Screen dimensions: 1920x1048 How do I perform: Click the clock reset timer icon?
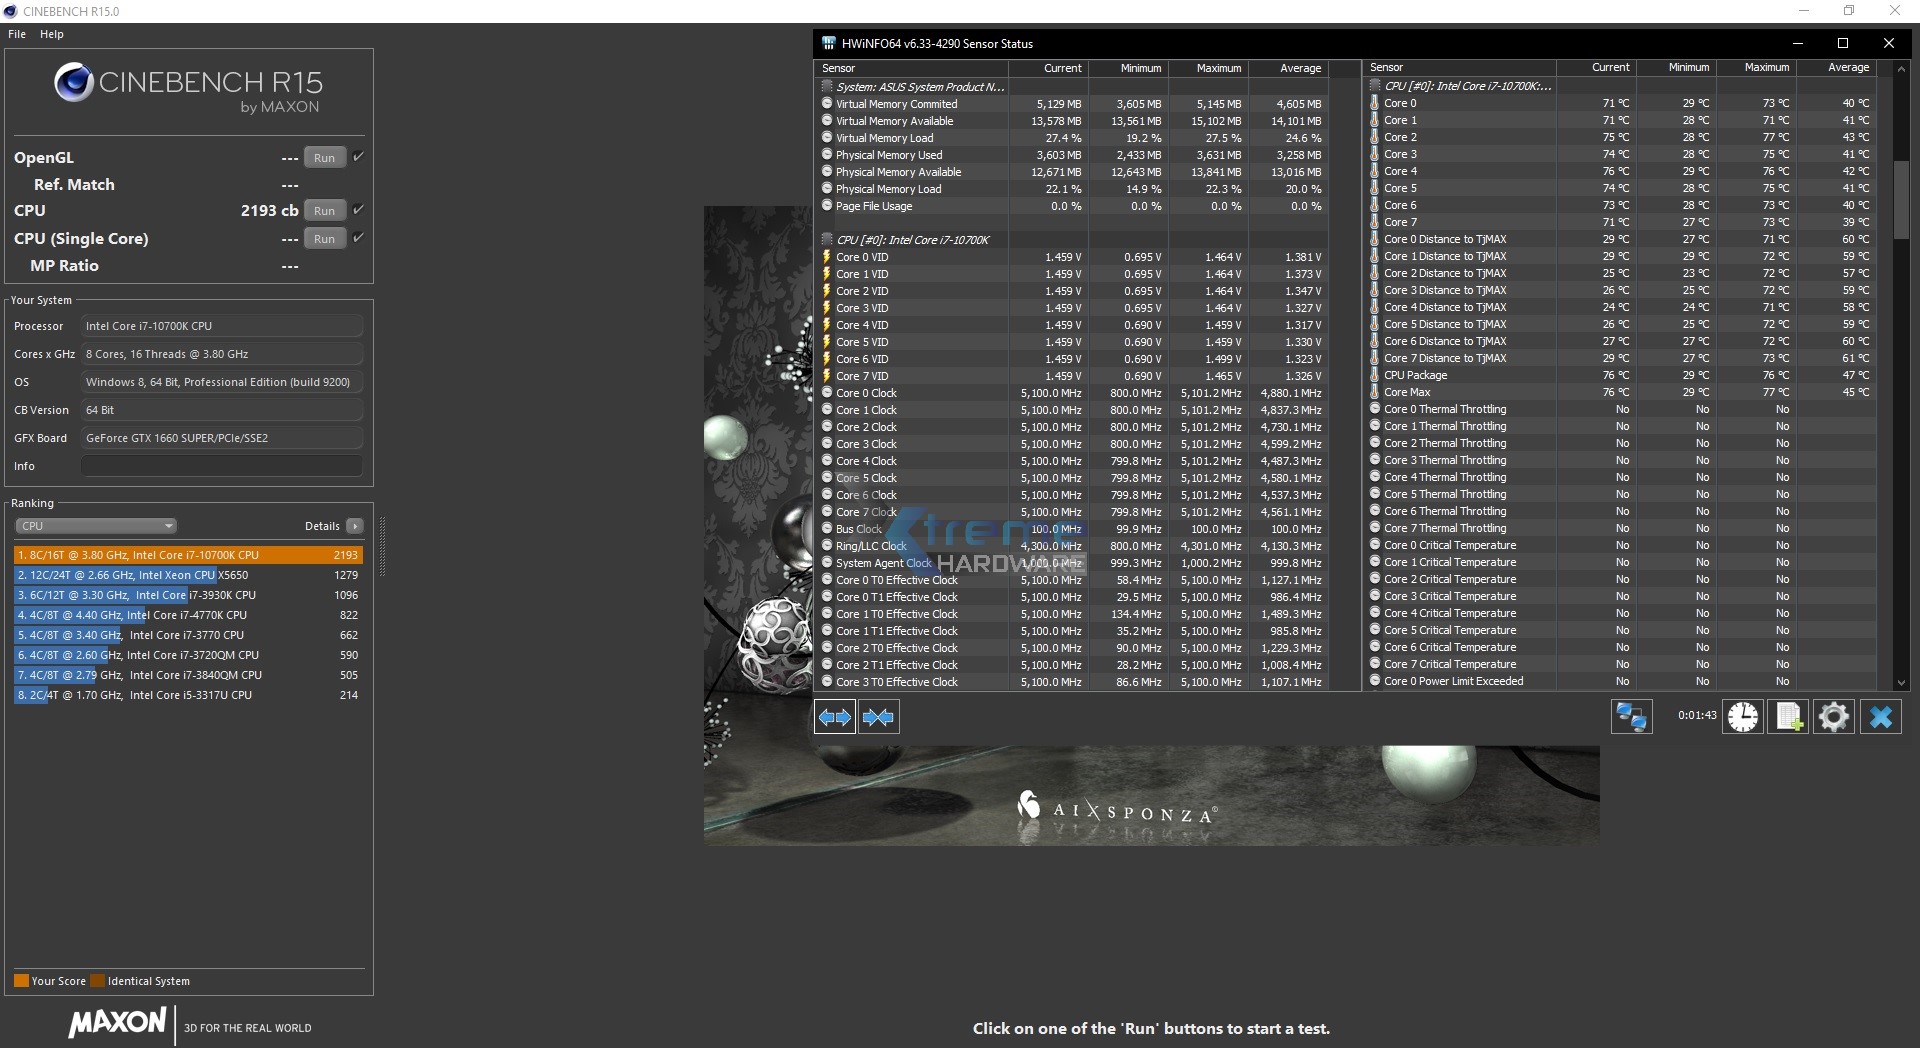click(1743, 717)
